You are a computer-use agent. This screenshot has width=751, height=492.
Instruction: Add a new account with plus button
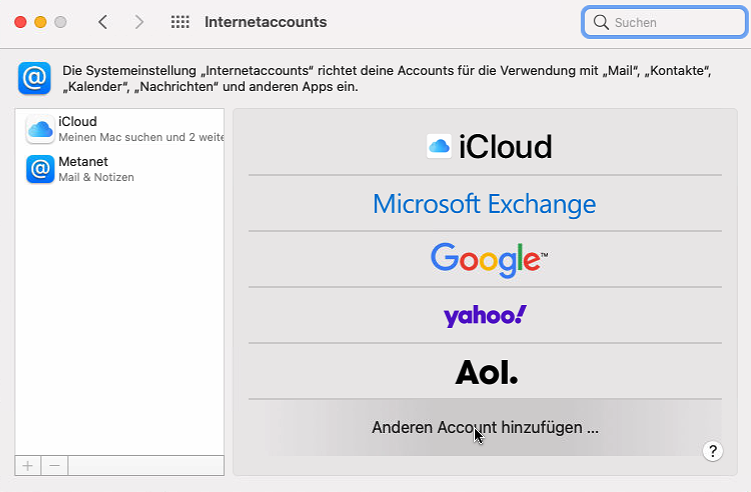pyautogui.click(x=27, y=465)
